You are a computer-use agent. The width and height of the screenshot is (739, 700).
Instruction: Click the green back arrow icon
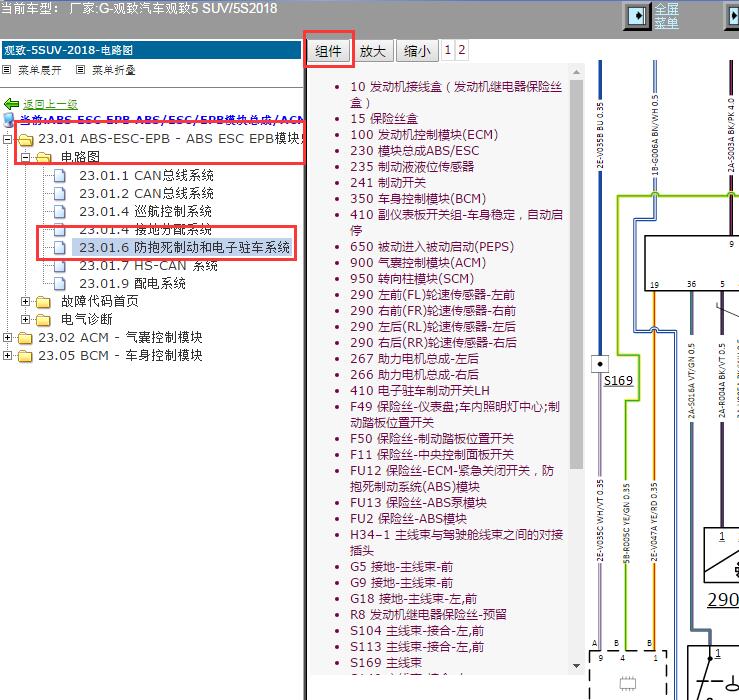[11, 104]
